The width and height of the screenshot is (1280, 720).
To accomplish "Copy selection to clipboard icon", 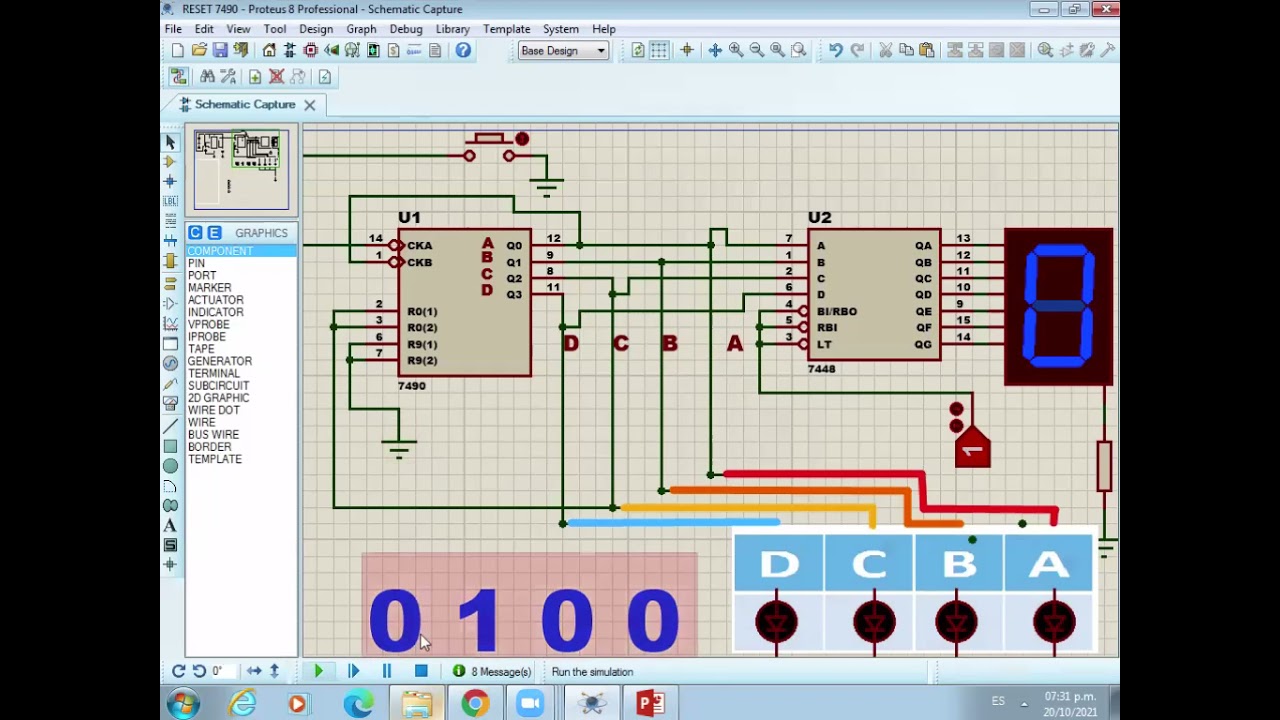I will click(x=906, y=50).
